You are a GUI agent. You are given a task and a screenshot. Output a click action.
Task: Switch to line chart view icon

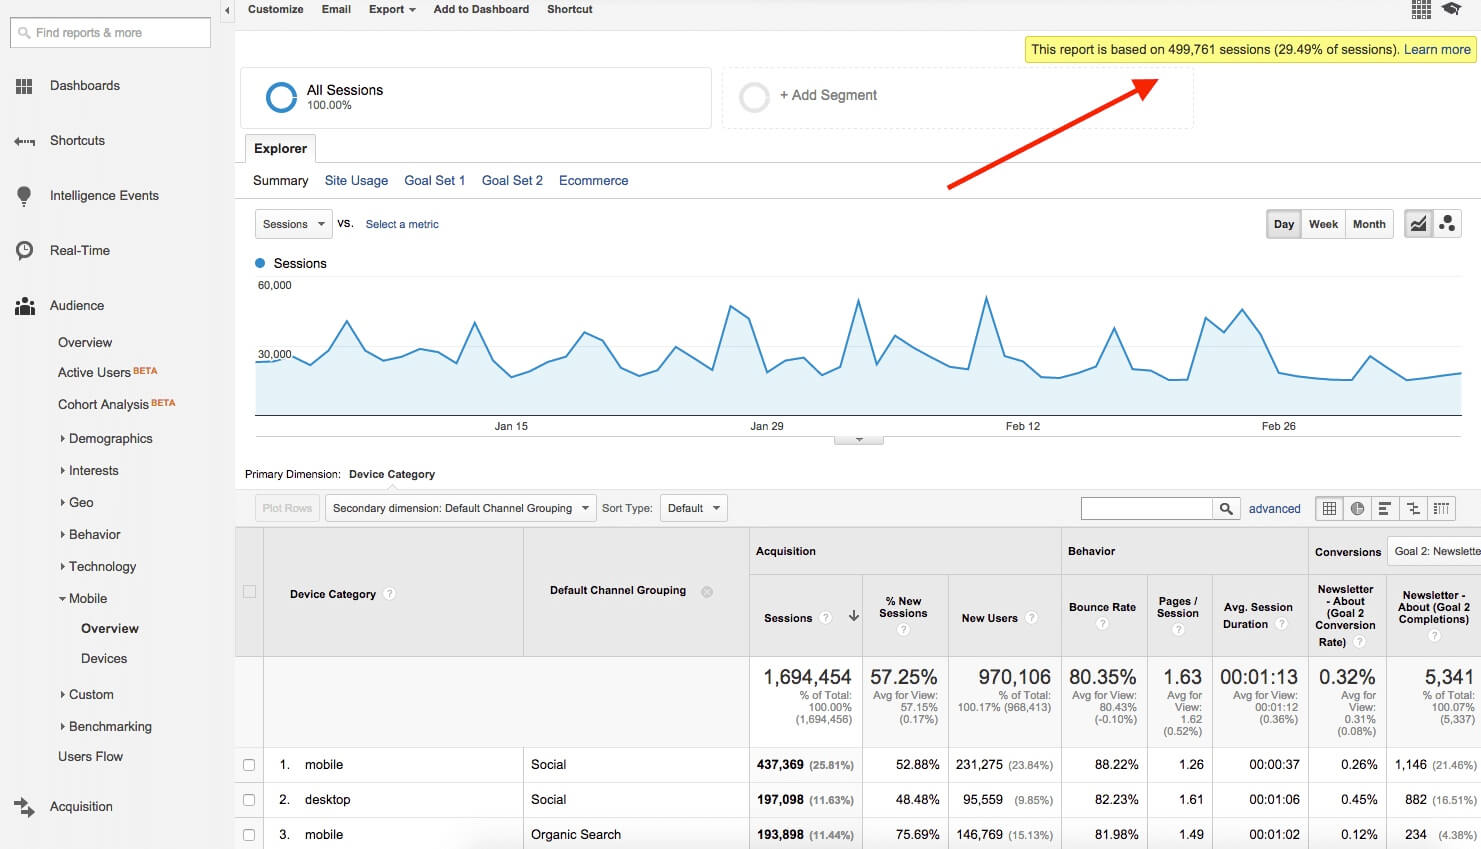tap(1418, 224)
